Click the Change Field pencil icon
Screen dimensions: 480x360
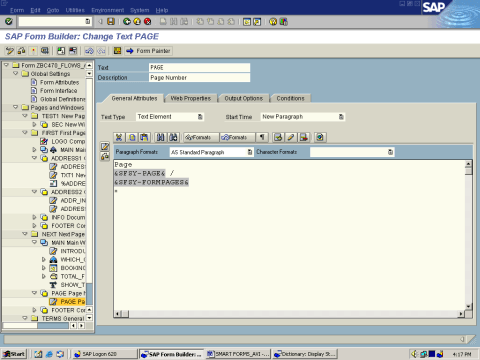(x=291, y=137)
